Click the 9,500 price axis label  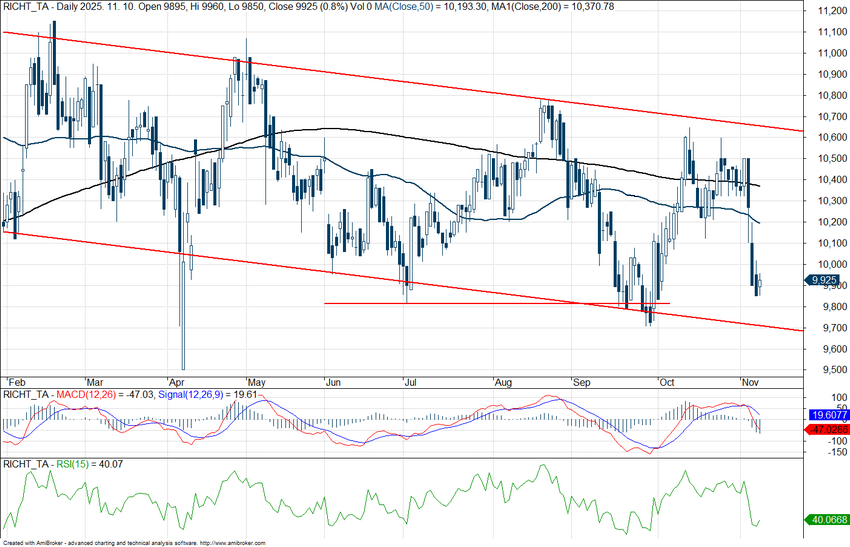(826, 370)
